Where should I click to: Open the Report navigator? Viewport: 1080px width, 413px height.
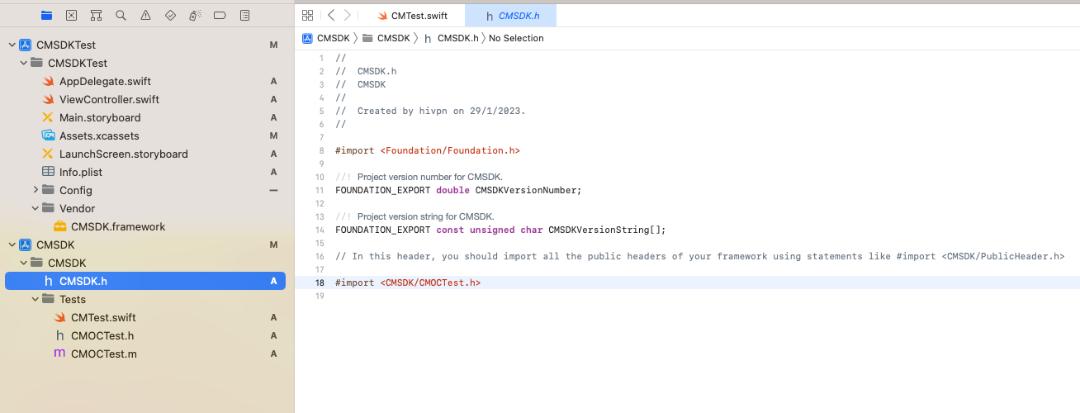(245, 15)
